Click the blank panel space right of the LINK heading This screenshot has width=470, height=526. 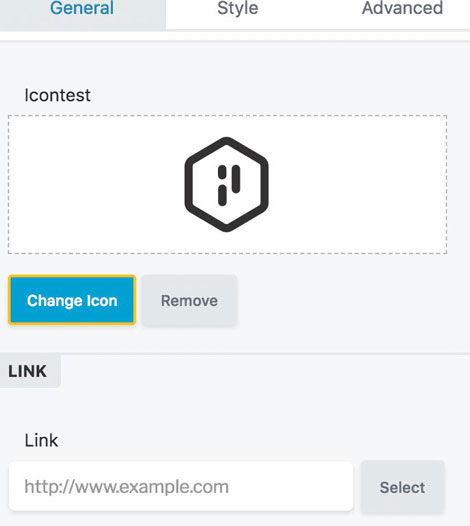pos(265,371)
